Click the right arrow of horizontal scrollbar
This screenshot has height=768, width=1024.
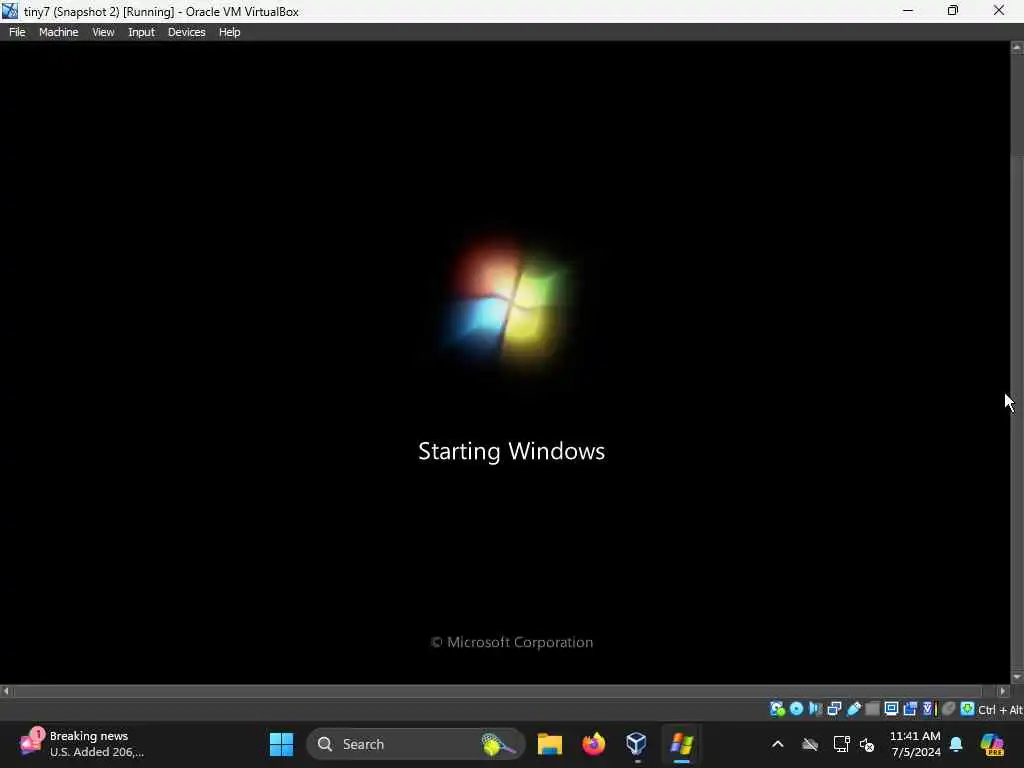tap(1003, 691)
